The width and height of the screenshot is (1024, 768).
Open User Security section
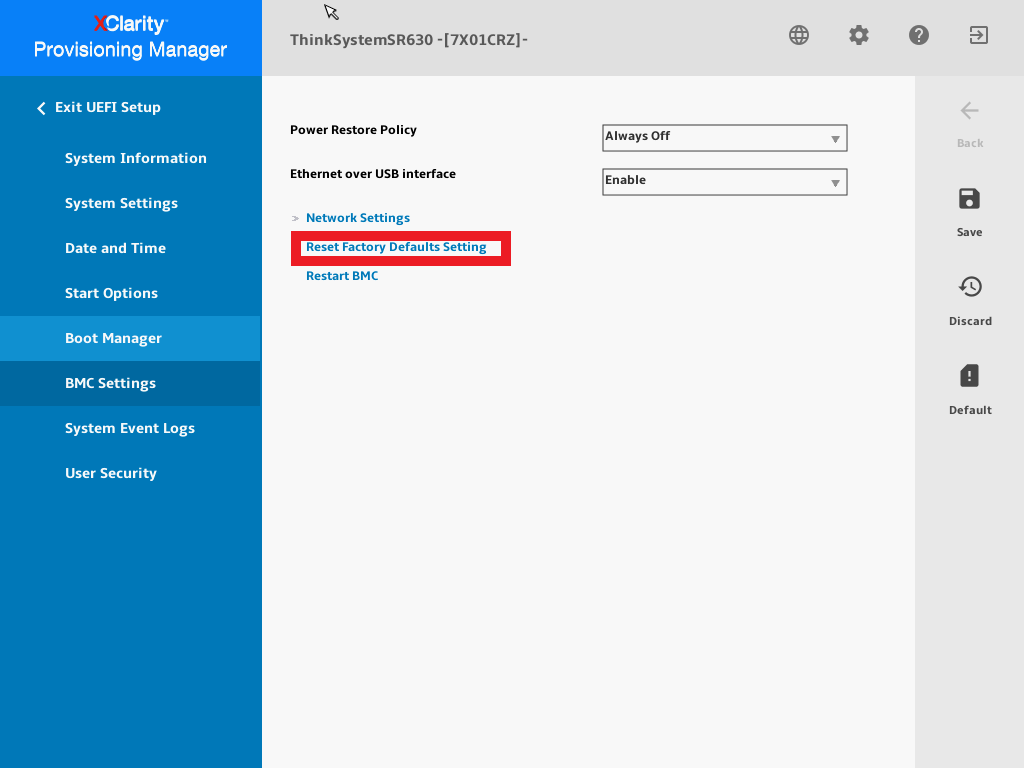click(111, 473)
